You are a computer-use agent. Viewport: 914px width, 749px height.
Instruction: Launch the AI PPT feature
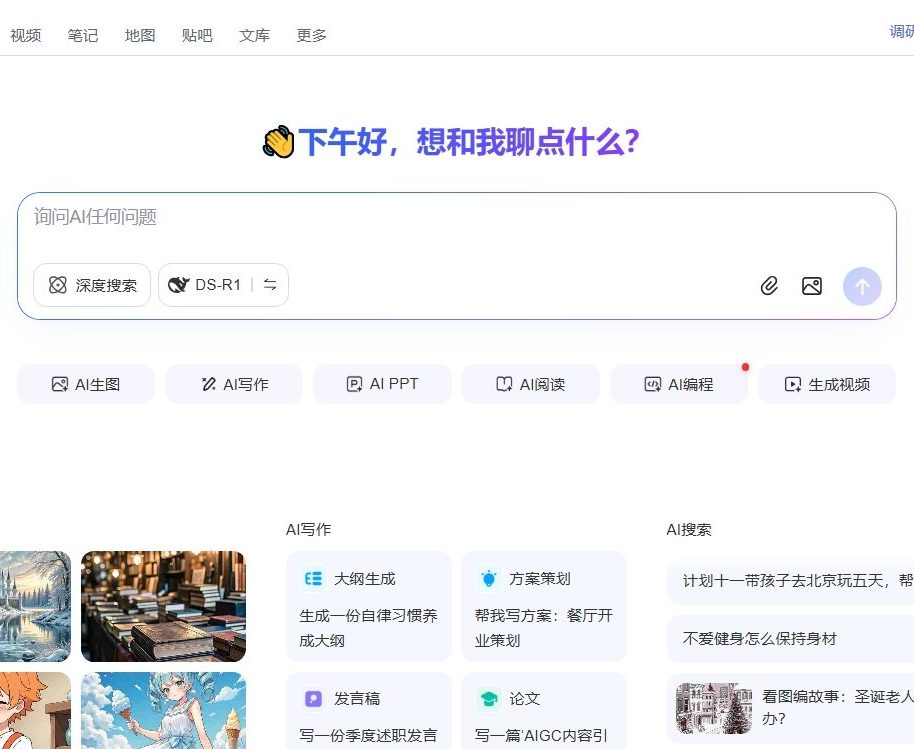click(x=382, y=383)
